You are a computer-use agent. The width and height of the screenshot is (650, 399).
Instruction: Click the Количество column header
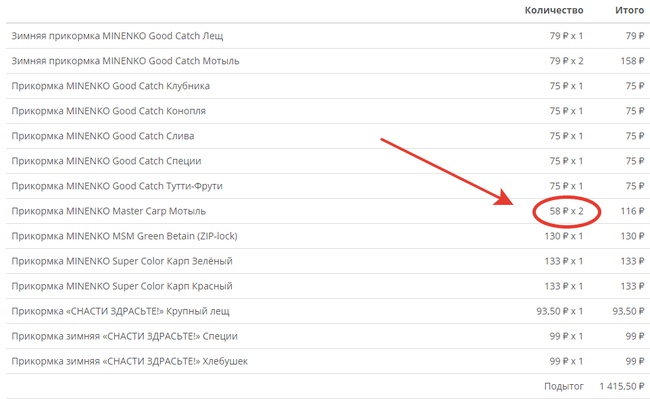coord(554,10)
